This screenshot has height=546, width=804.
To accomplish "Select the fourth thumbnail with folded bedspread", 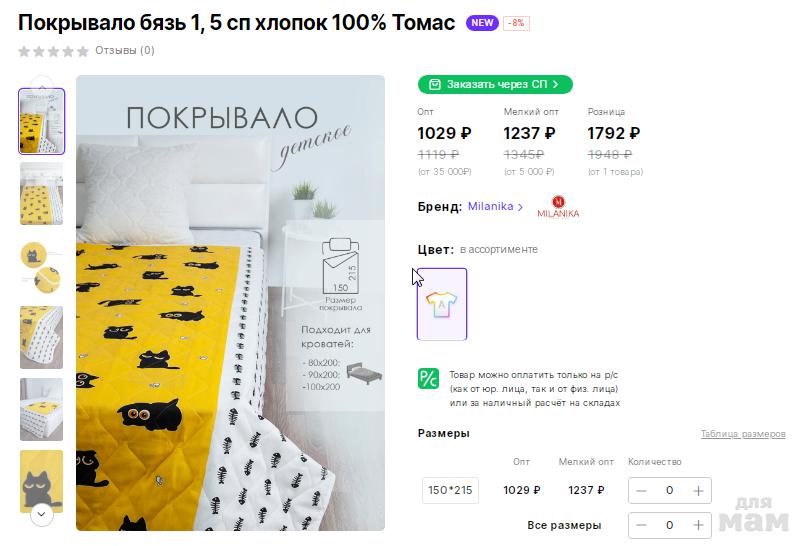I will click(41, 337).
